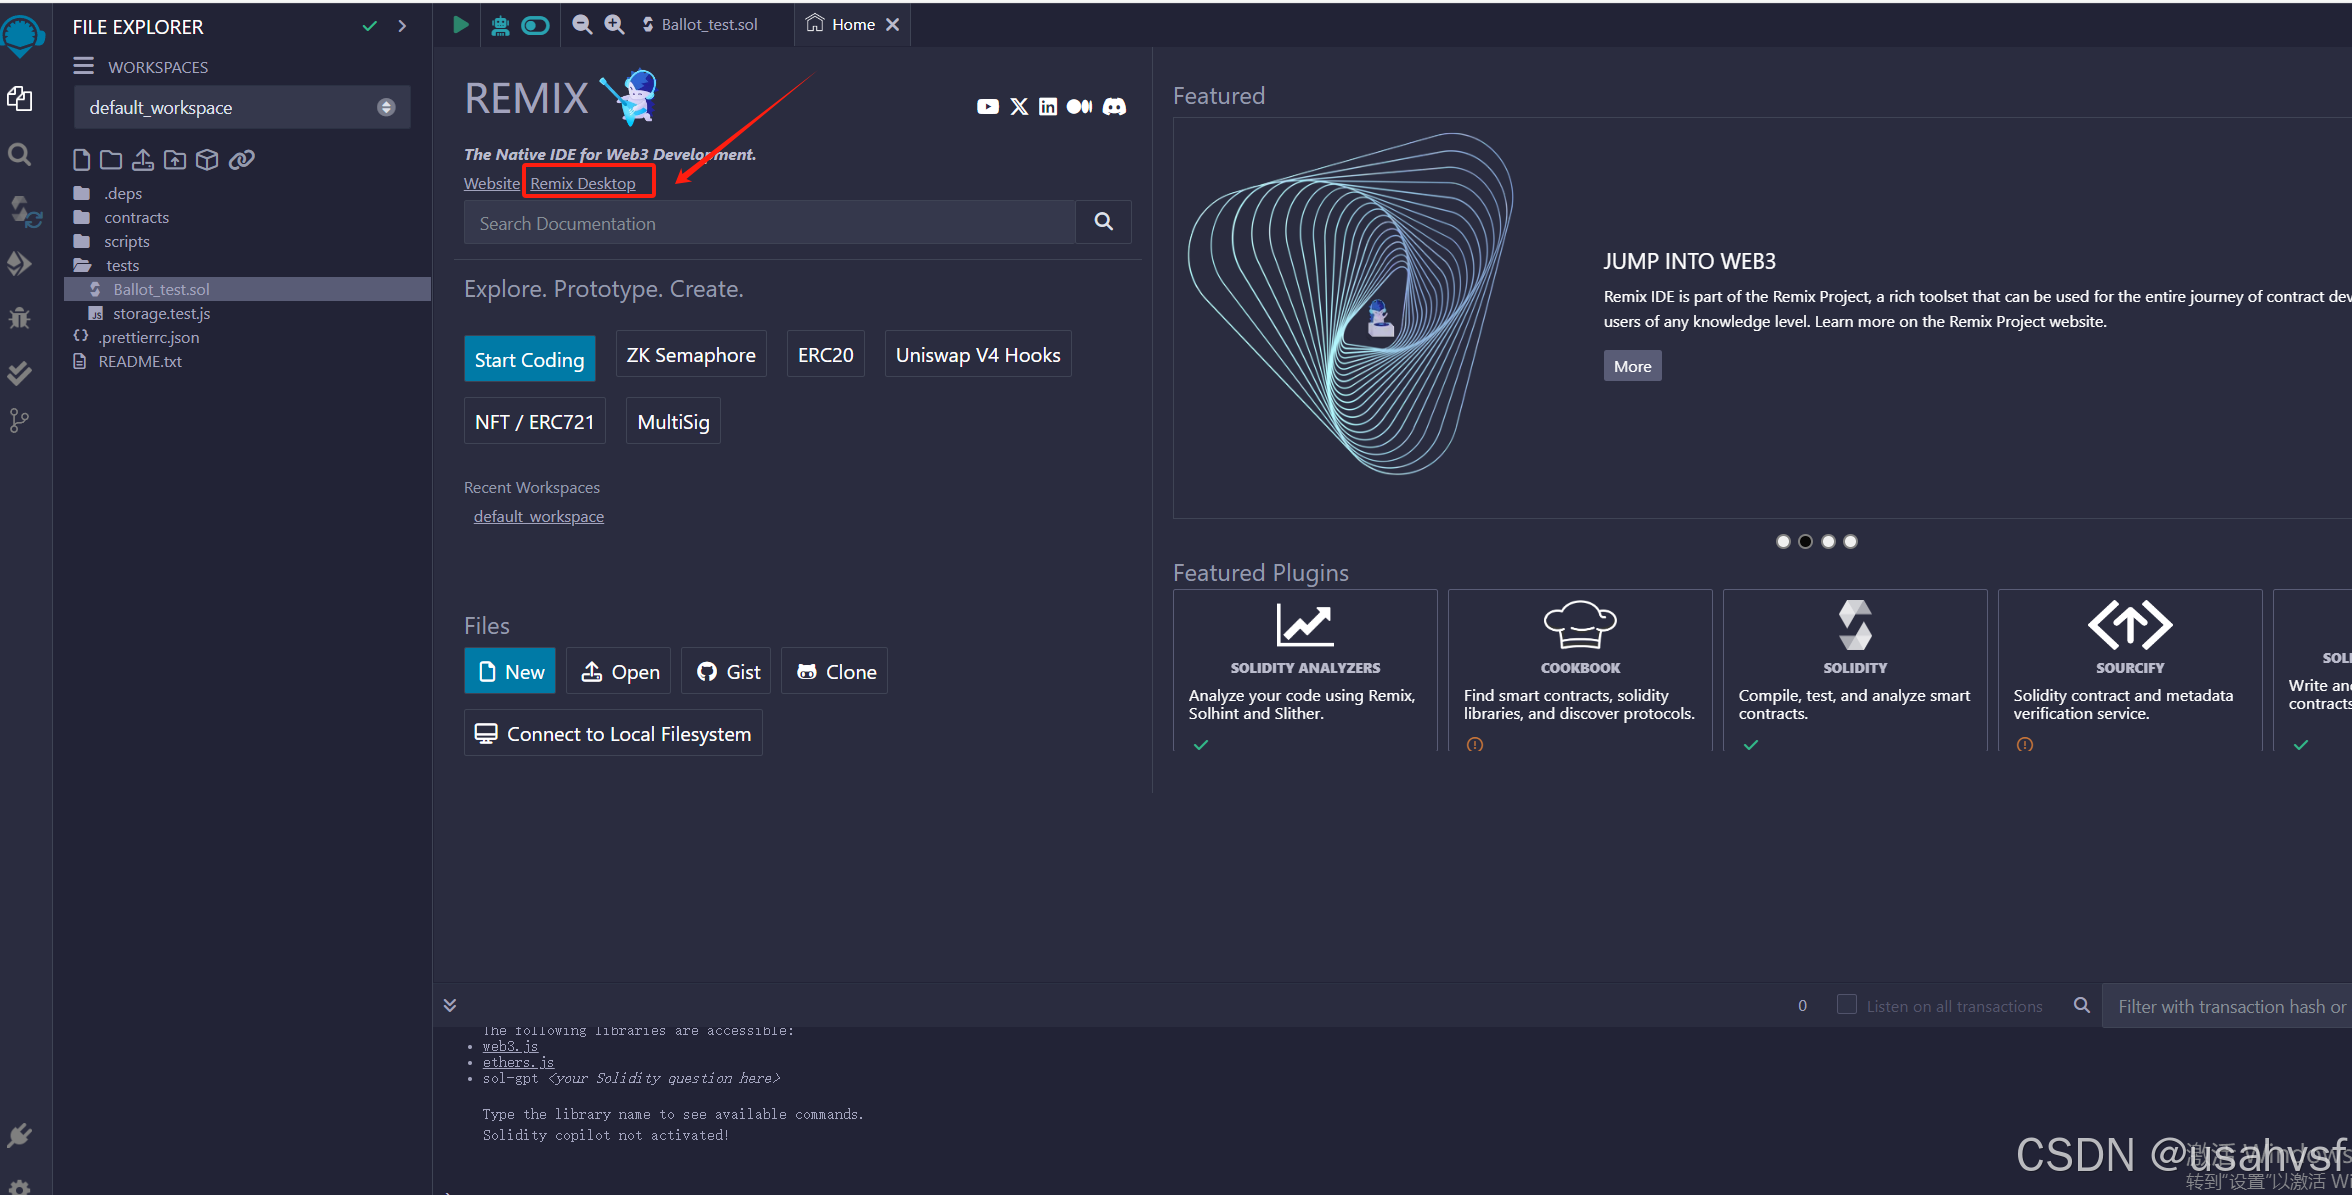This screenshot has height=1195, width=2352.
Task: Open the Deploy & Run transactions panel
Action: click(x=20, y=264)
